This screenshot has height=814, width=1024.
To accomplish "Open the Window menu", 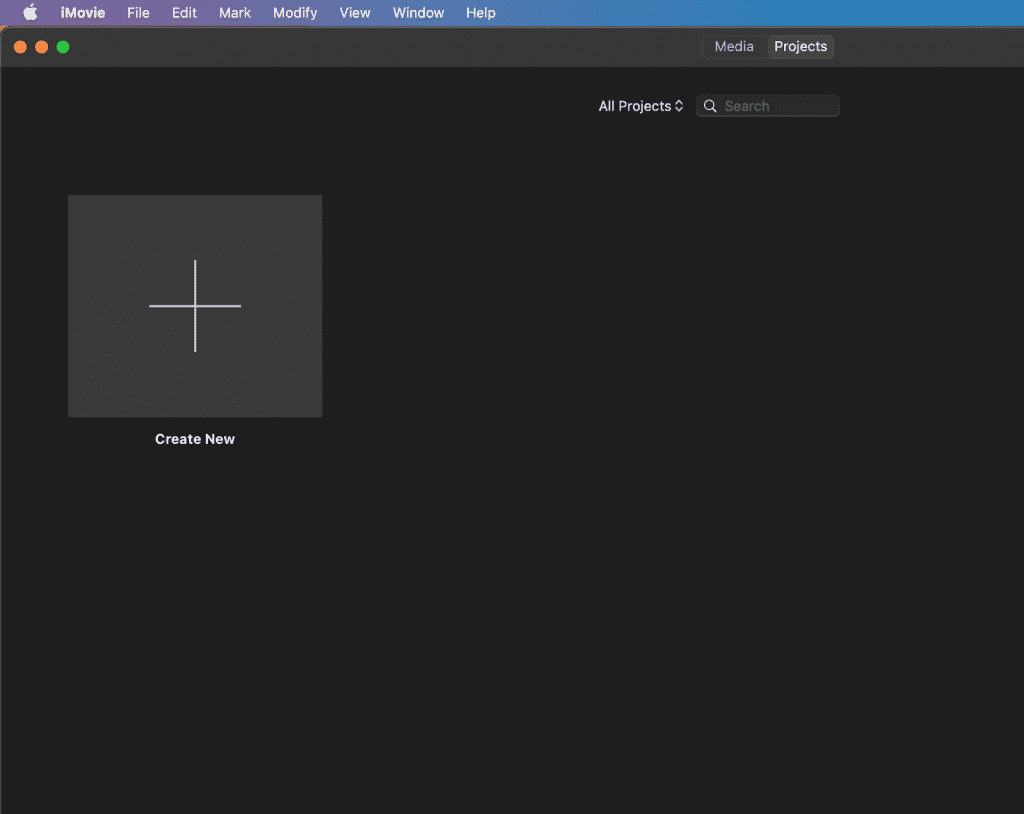I will (x=419, y=12).
